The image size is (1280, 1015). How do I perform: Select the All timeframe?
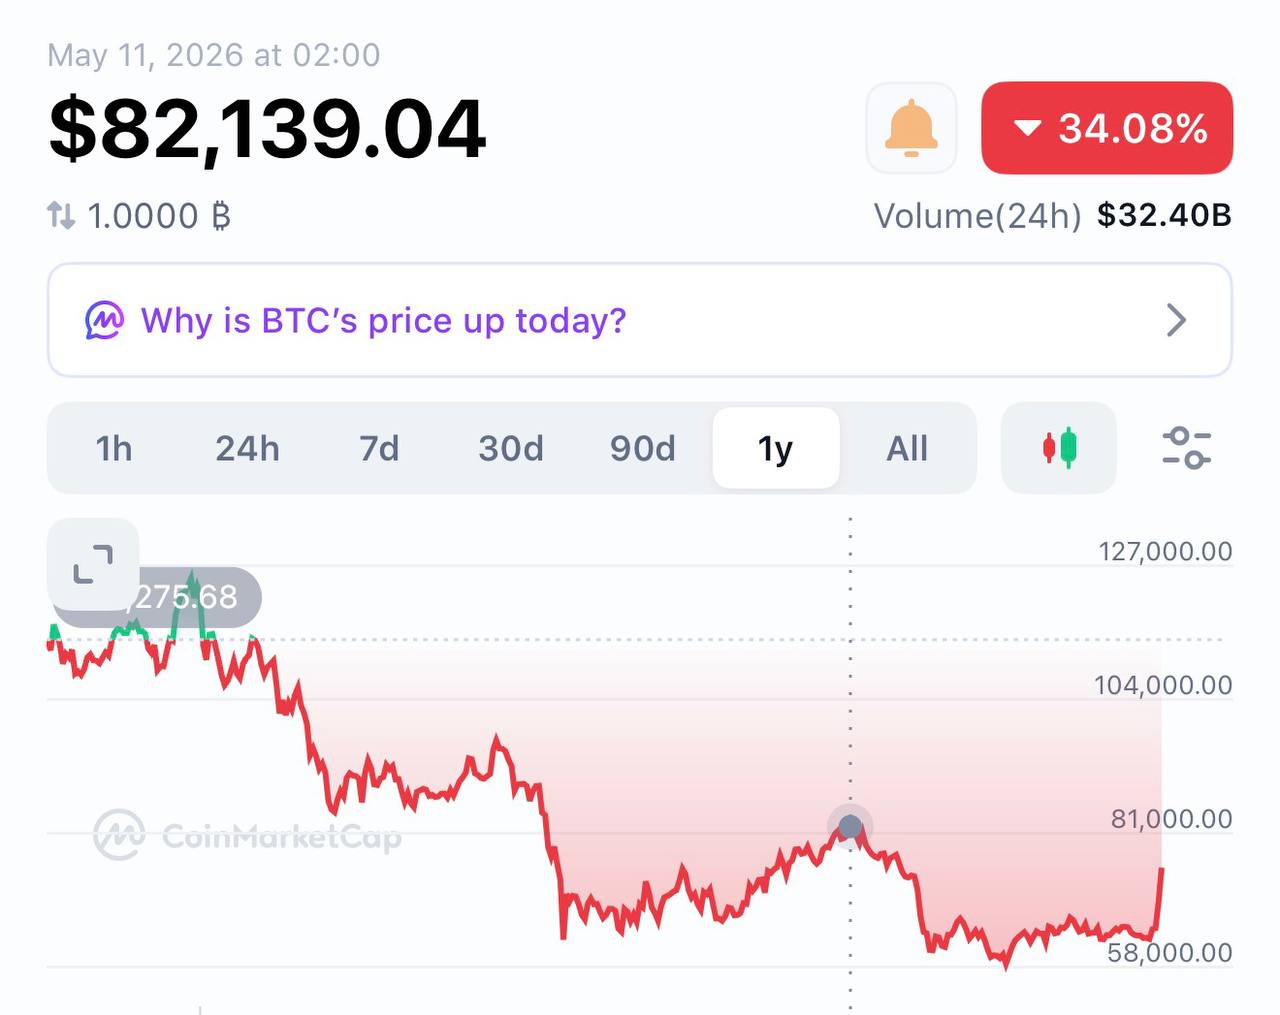click(x=907, y=449)
